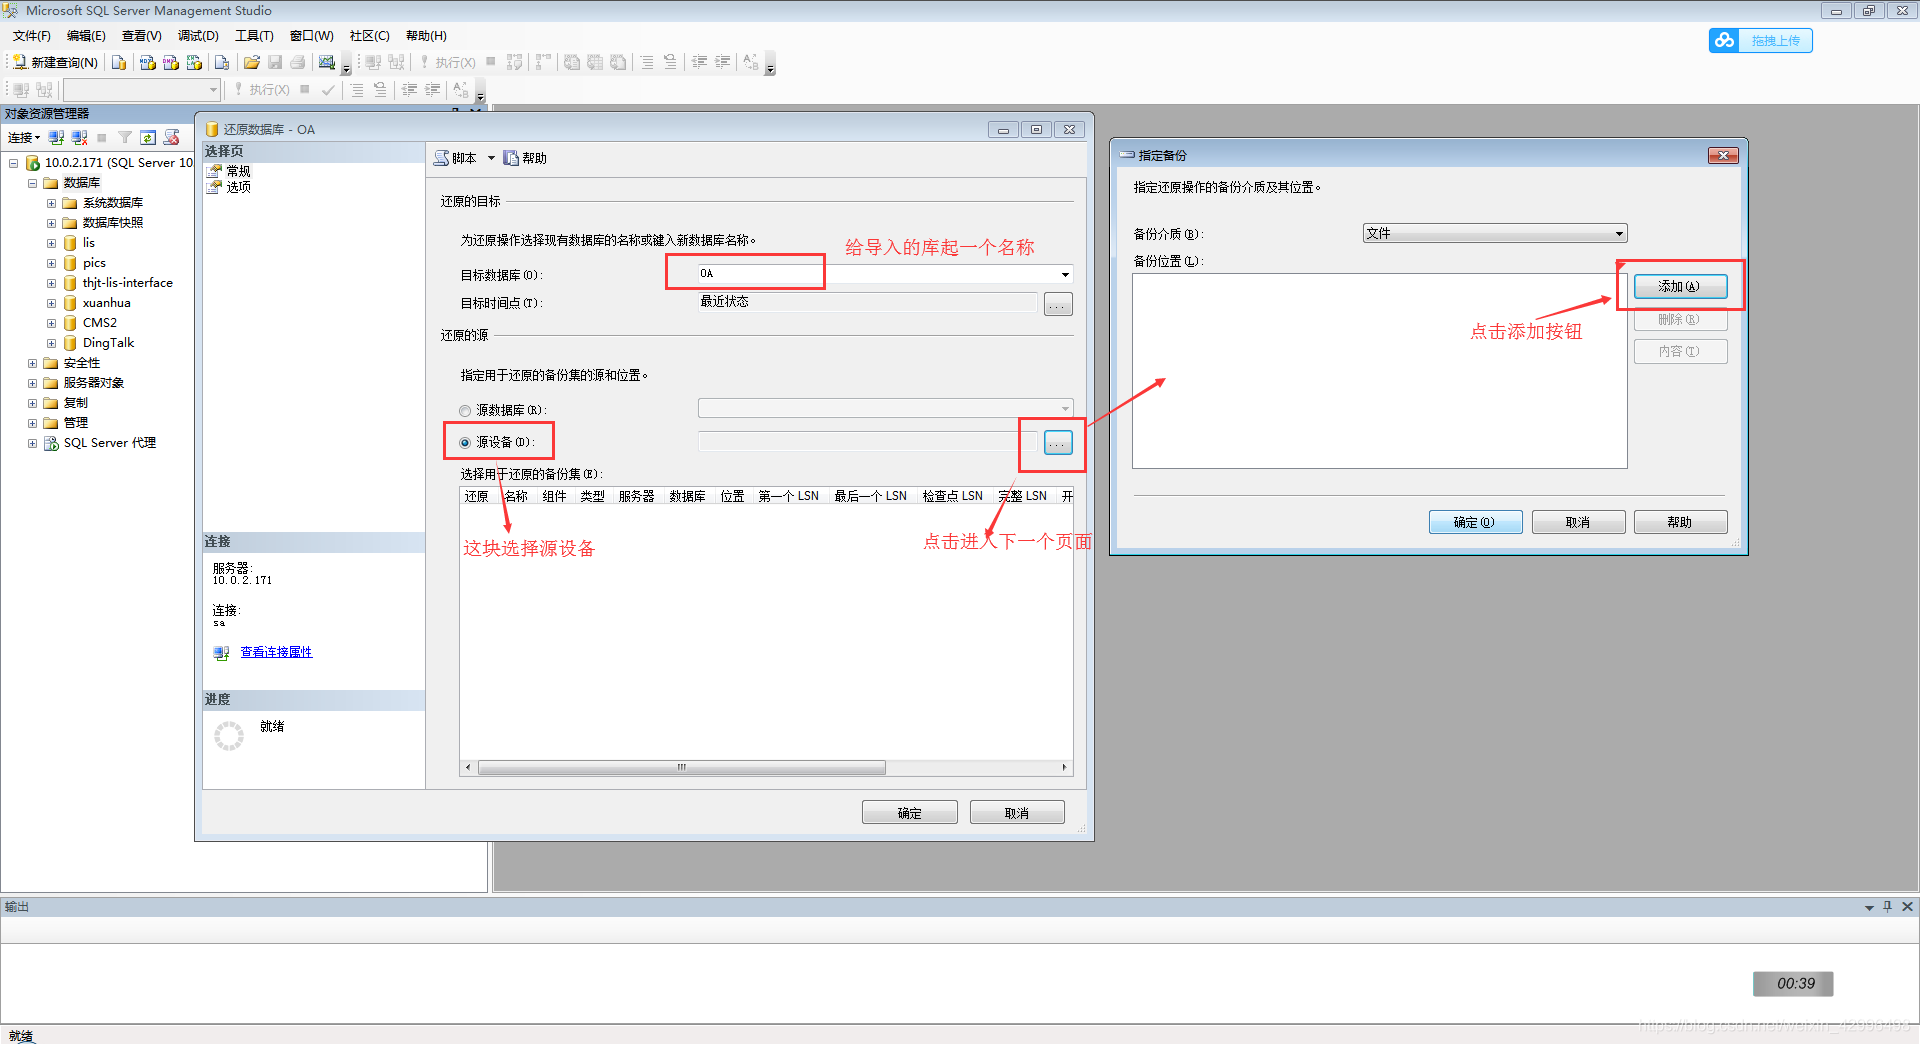This screenshot has width=1920, height=1044.
Task: Select the SQL Server Agent icon
Action: click(51, 443)
